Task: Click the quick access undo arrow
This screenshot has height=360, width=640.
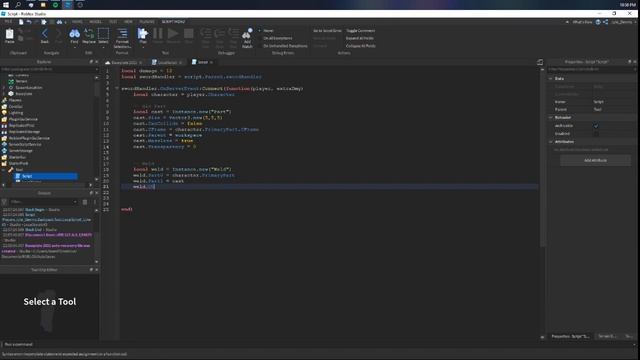Action: pos(29,22)
